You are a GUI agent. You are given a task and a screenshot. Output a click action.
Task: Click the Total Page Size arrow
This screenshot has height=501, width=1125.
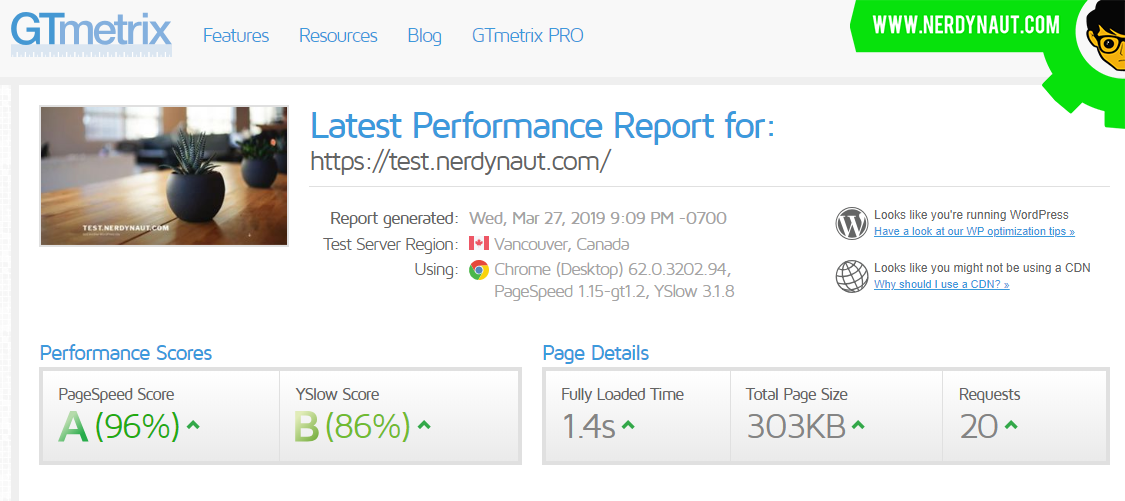tap(857, 425)
